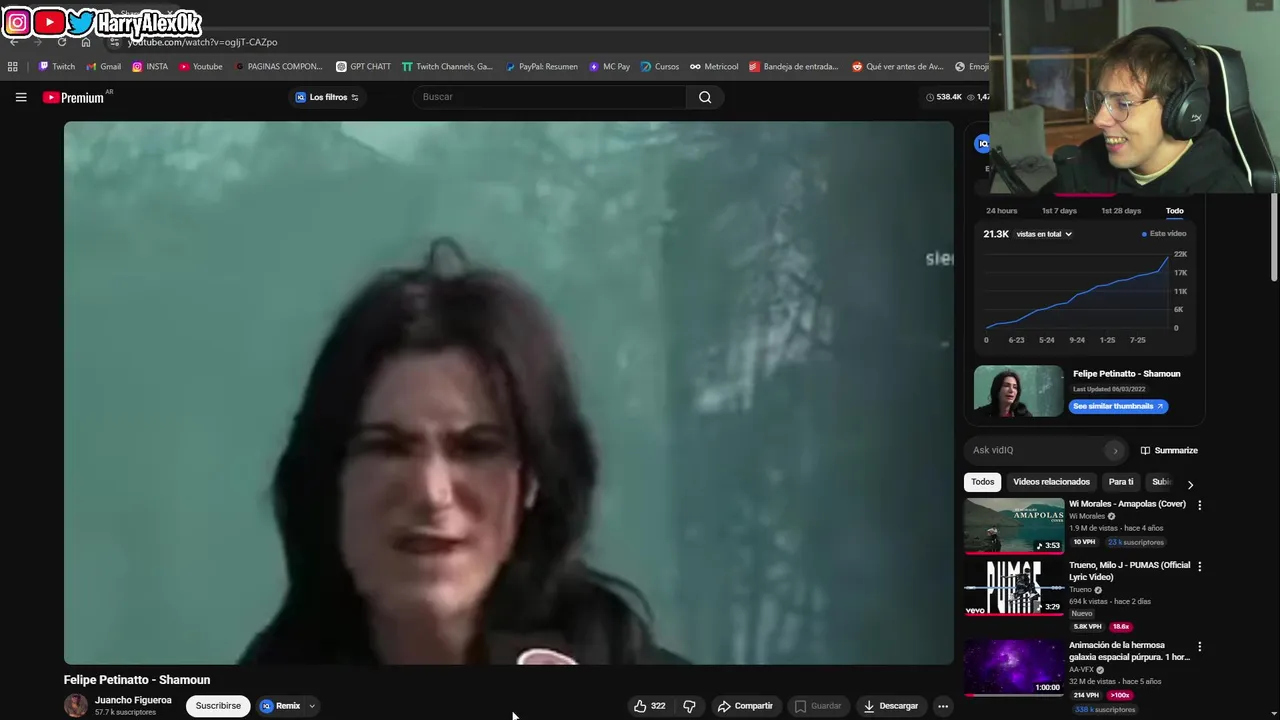Open the Wi Morales - Amapolas video thumbnail
Viewport: 1280px width, 720px height.
[x=1014, y=526]
